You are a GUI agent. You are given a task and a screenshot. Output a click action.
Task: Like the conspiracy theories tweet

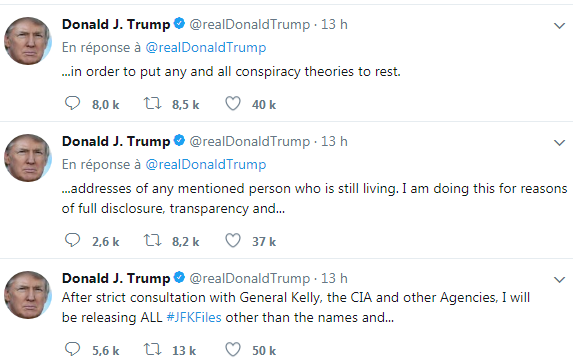click(x=233, y=103)
